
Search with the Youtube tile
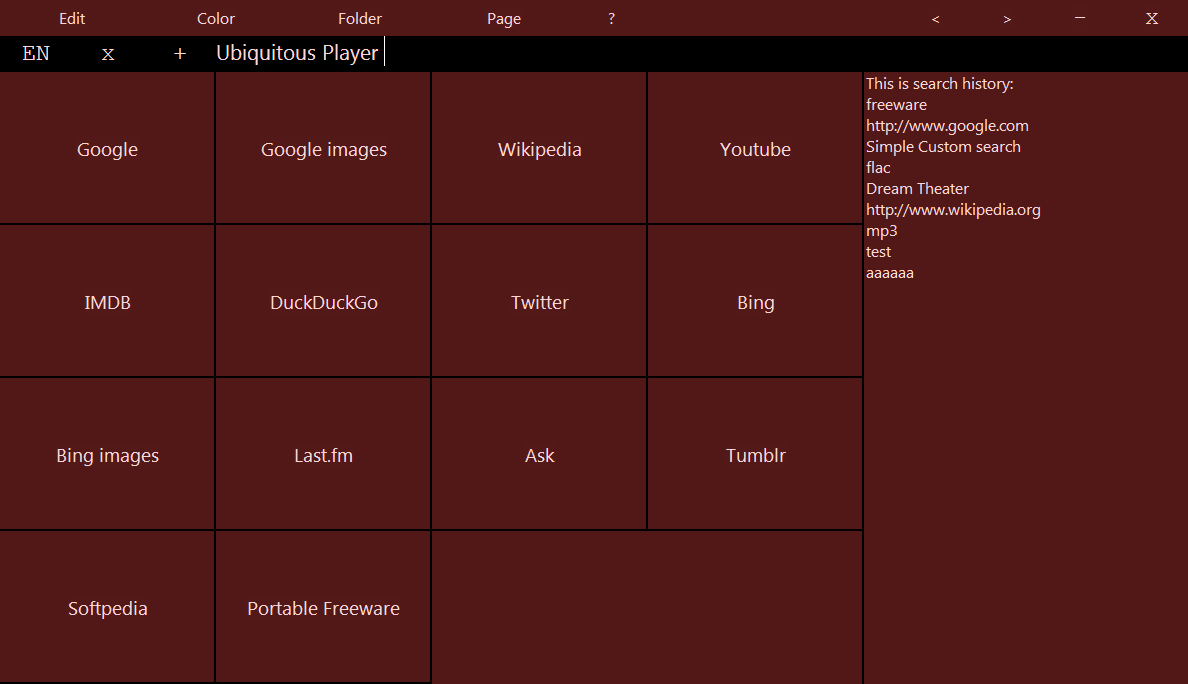tap(755, 148)
